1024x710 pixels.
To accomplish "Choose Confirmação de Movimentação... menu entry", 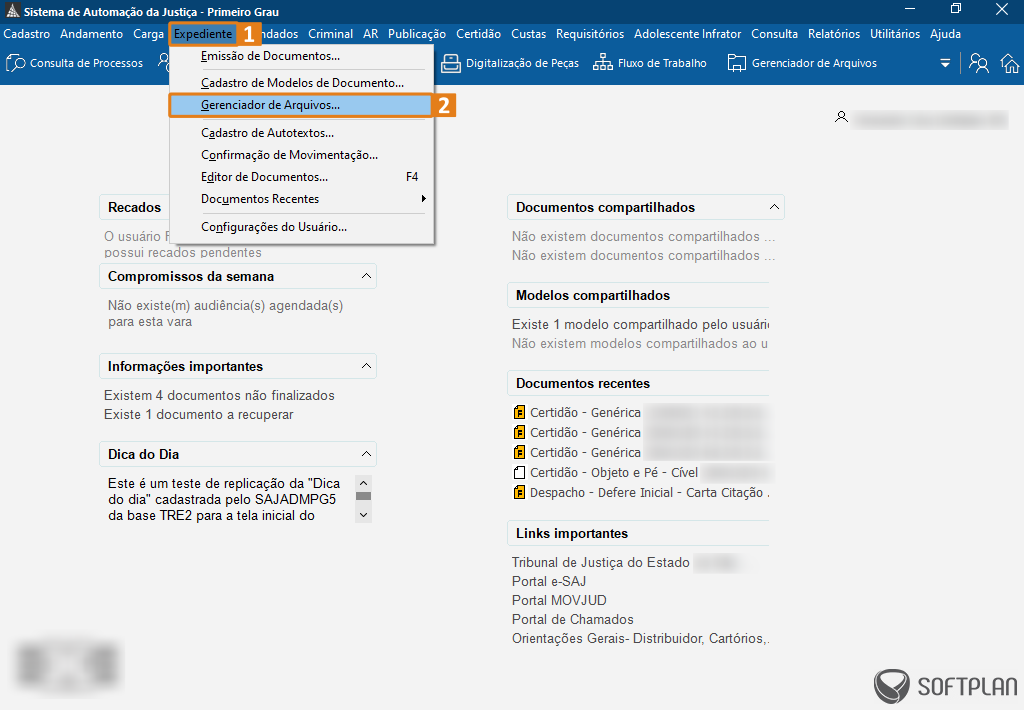I will pos(301,155).
